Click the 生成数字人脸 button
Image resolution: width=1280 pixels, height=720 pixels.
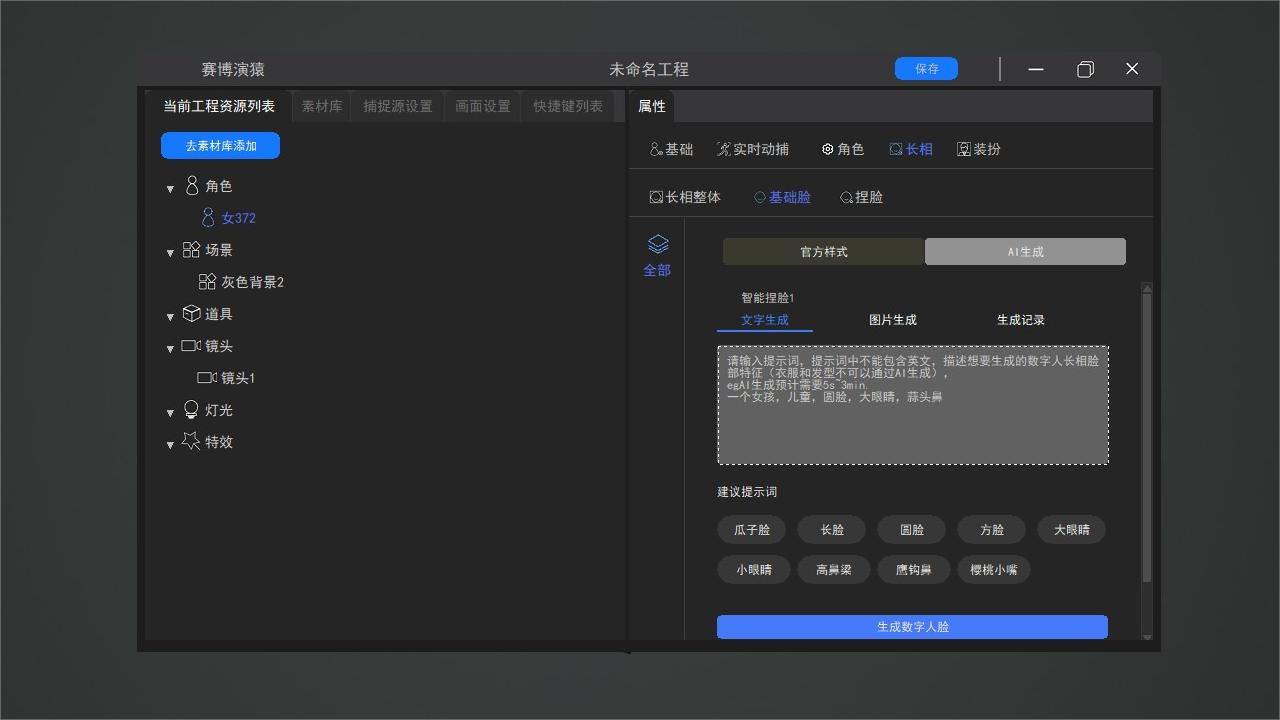click(x=912, y=627)
